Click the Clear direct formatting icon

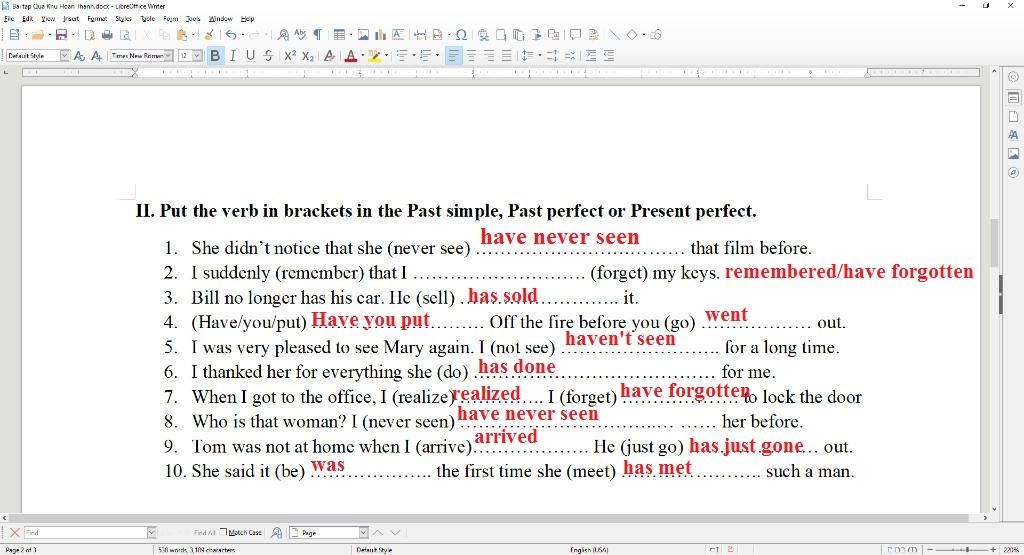click(x=329, y=56)
